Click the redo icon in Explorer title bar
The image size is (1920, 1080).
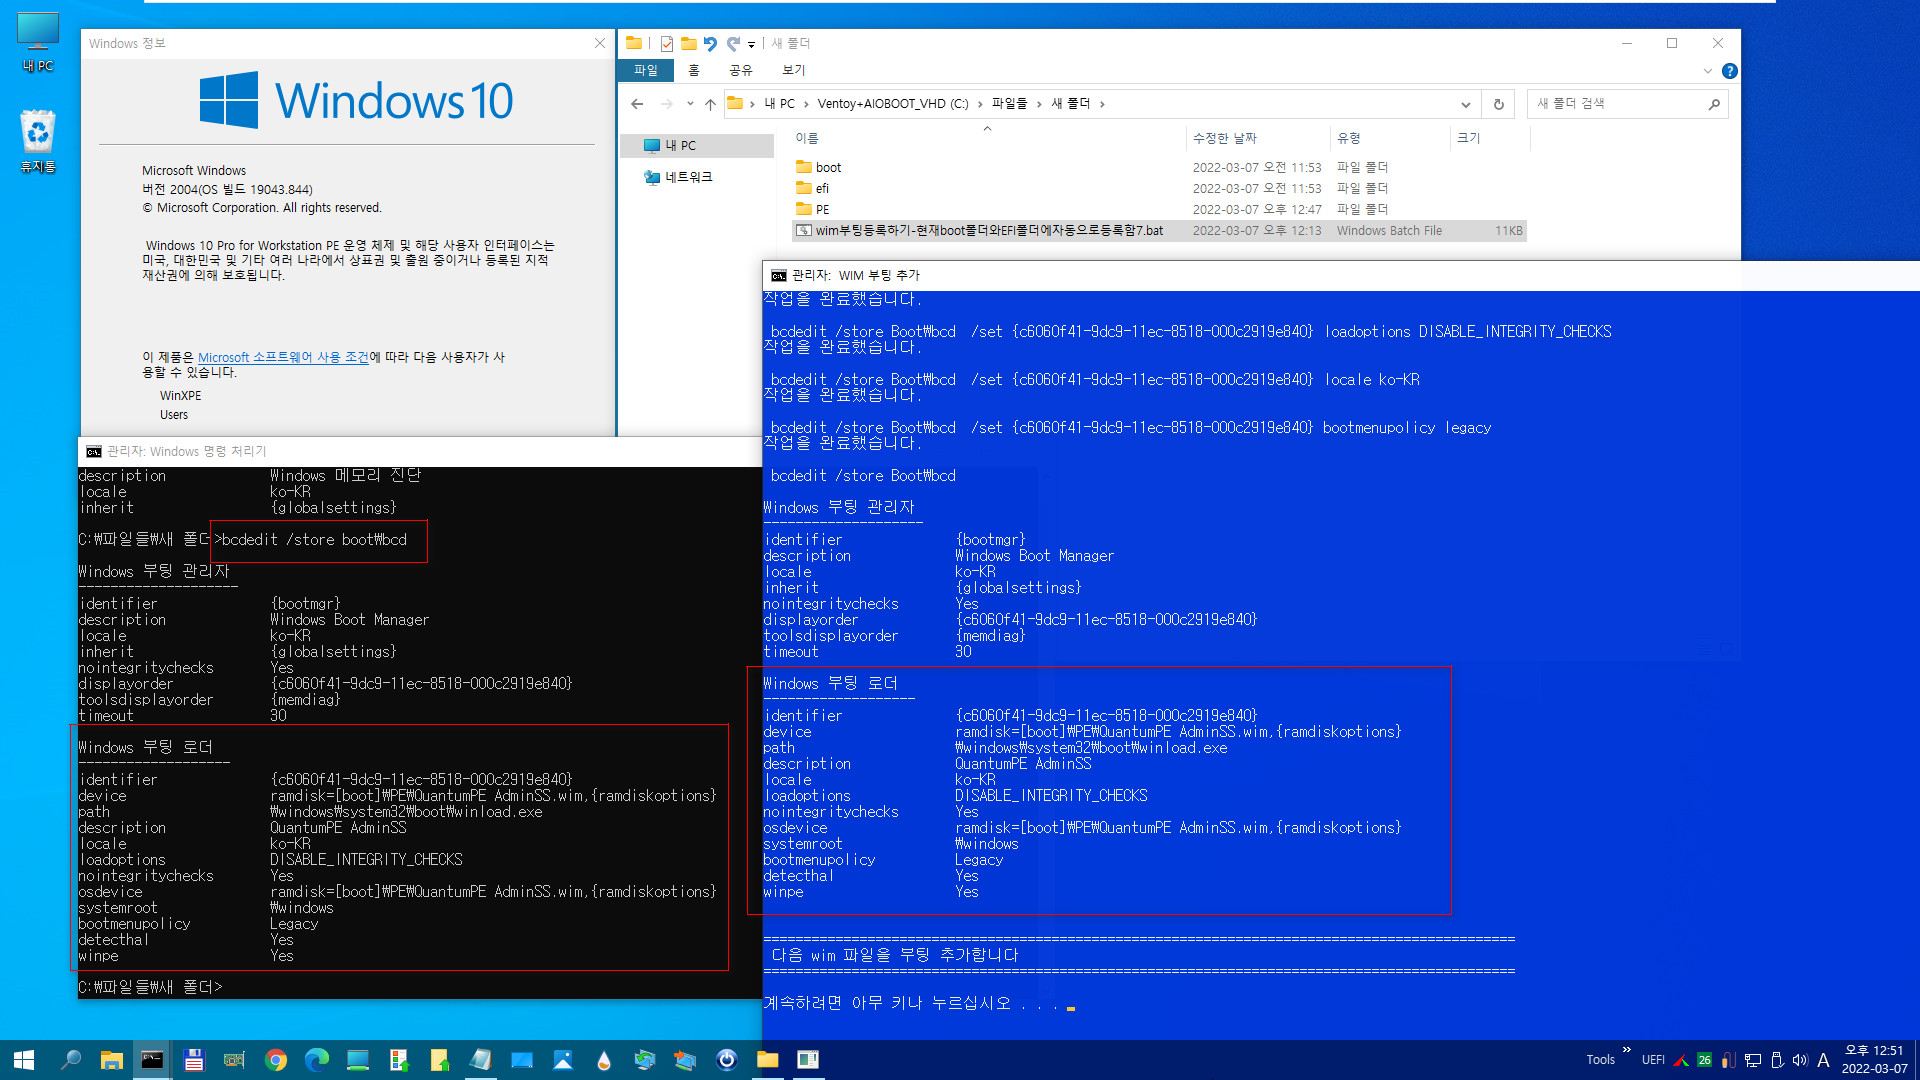click(x=733, y=43)
